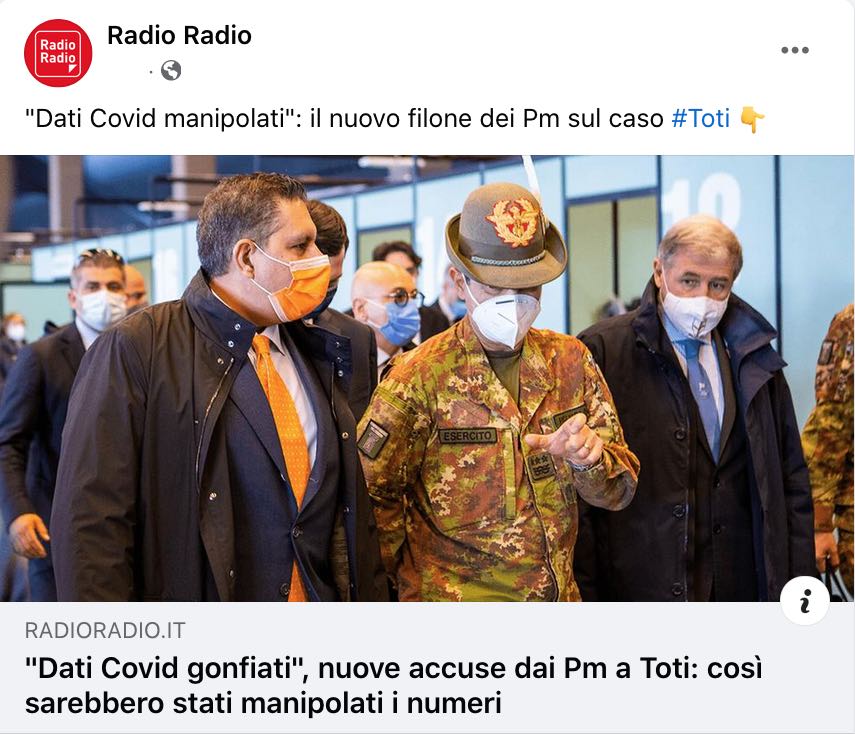Click the gray link card footer area
Image resolution: width=855 pixels, height=734 pixels.
pos(428,668)
